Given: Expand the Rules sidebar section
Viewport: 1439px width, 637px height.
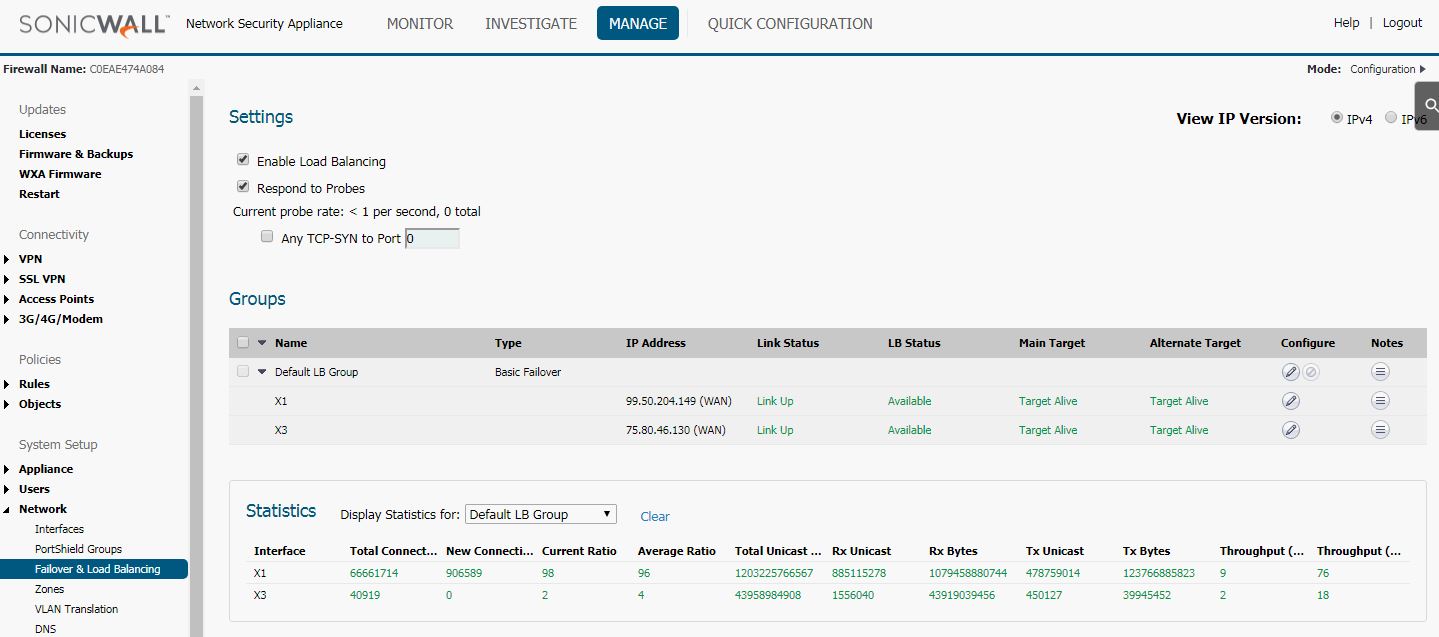Looking at the screenshot, I should coord(7,384).
